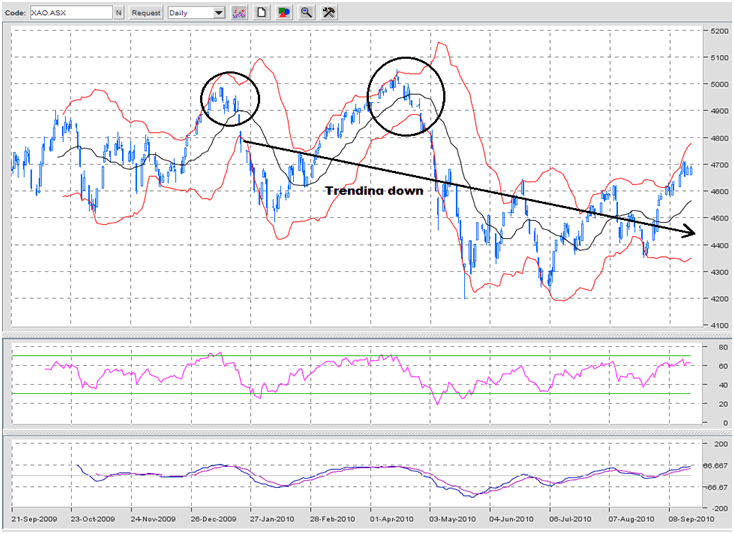Click the -200 value on the lower indicator axis
Viewport: 734px width, 534px height.
[720, 508]
